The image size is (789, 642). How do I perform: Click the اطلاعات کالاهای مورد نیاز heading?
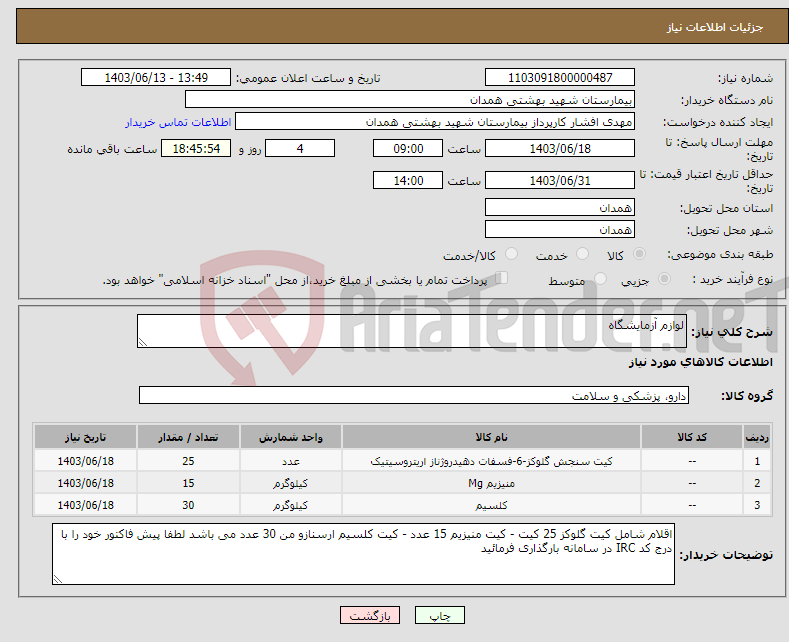coord(700,362)
